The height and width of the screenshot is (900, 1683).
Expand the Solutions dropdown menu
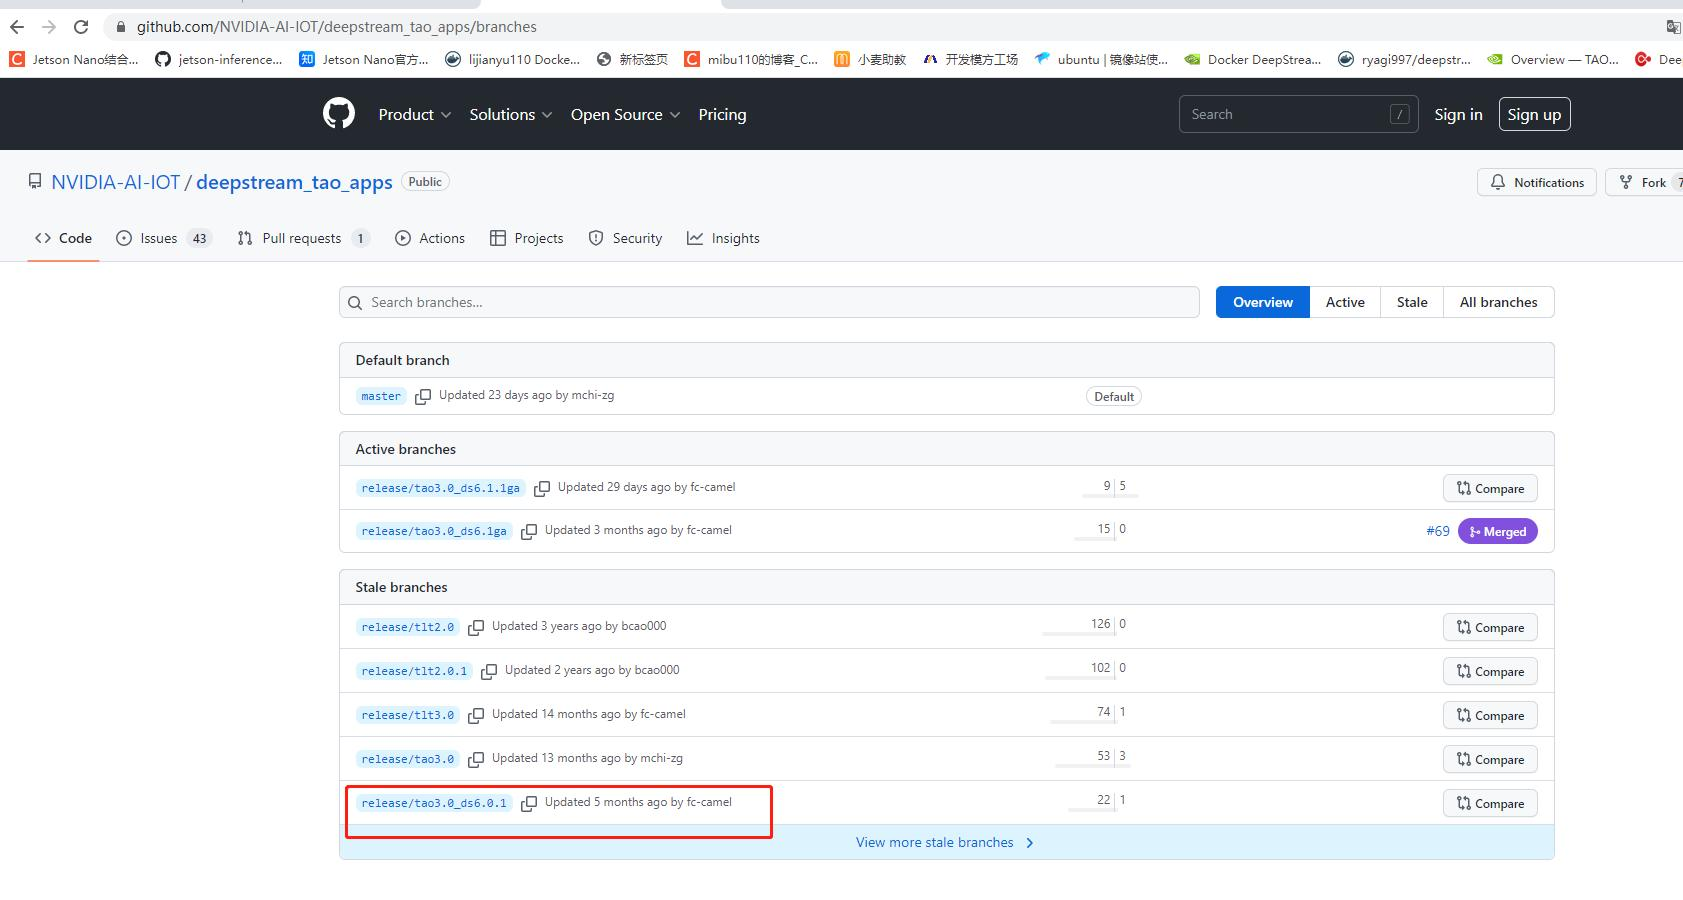[511, 115]
